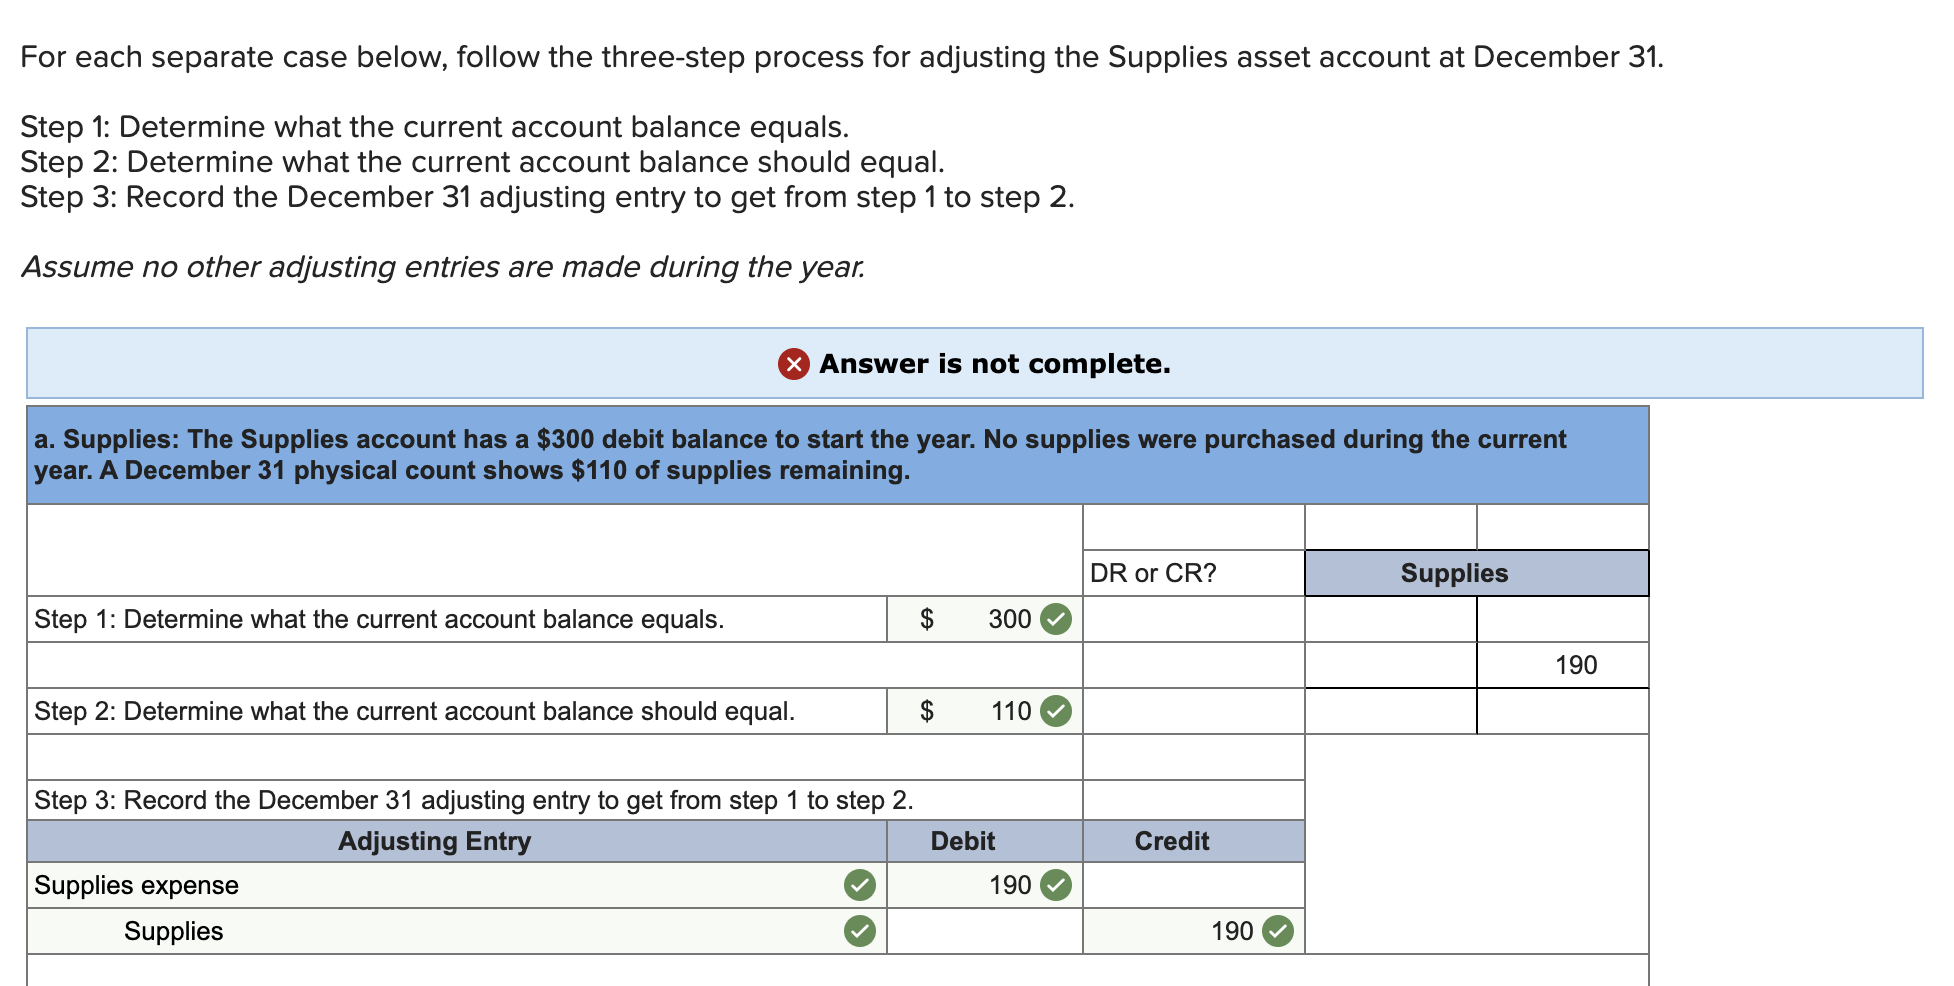Click the Supplies T-account header

pyautogui.click(x=1477, y=574)
